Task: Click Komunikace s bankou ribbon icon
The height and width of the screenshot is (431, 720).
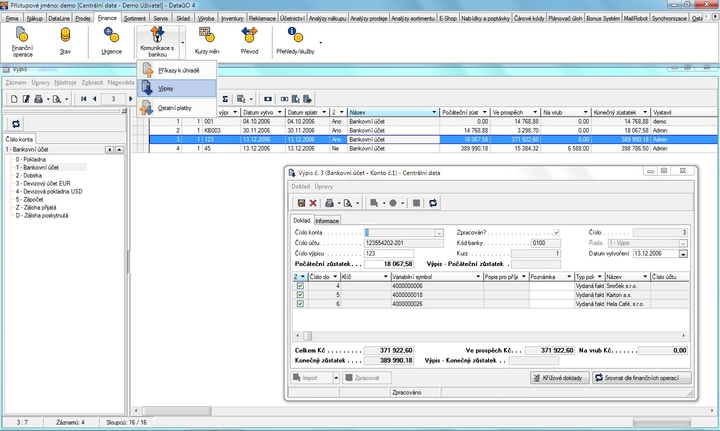Action: tap(157, 41)
